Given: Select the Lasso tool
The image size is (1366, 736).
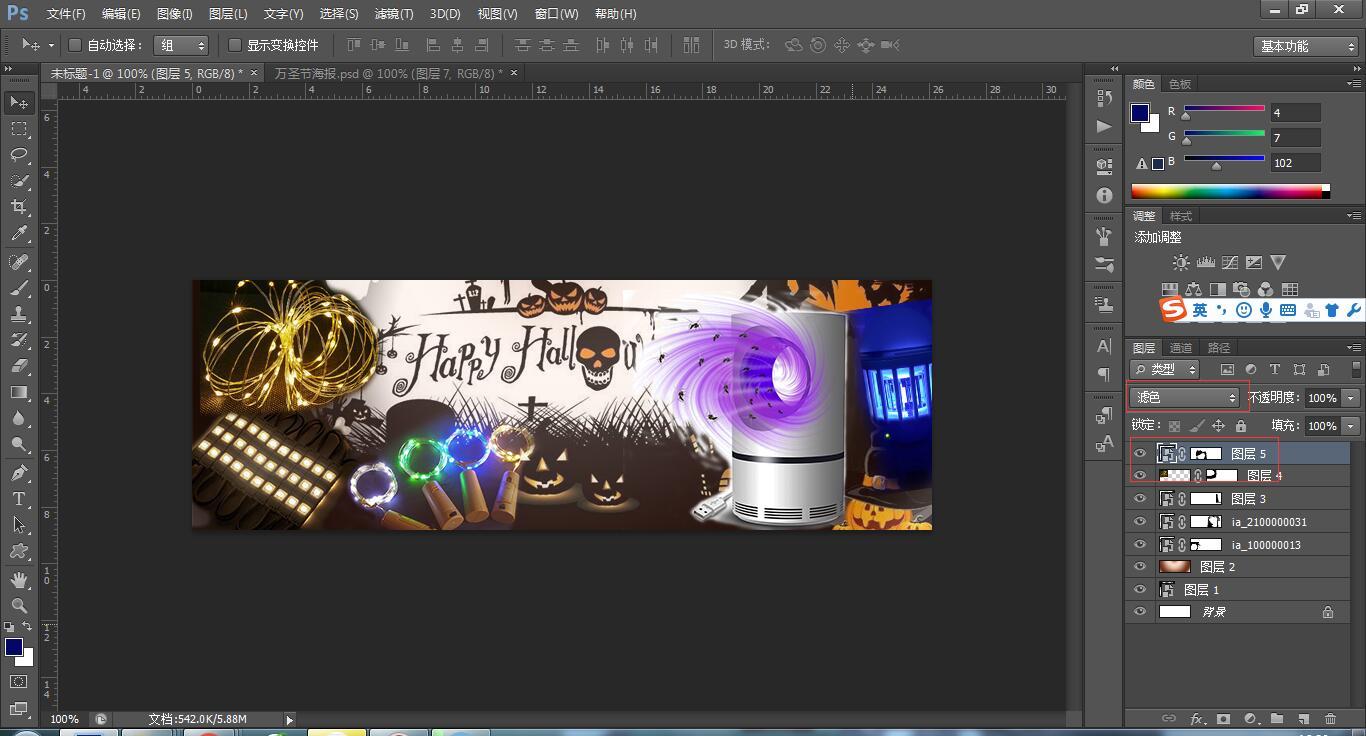Looking at the screenshot, I should tap(19, 155).
